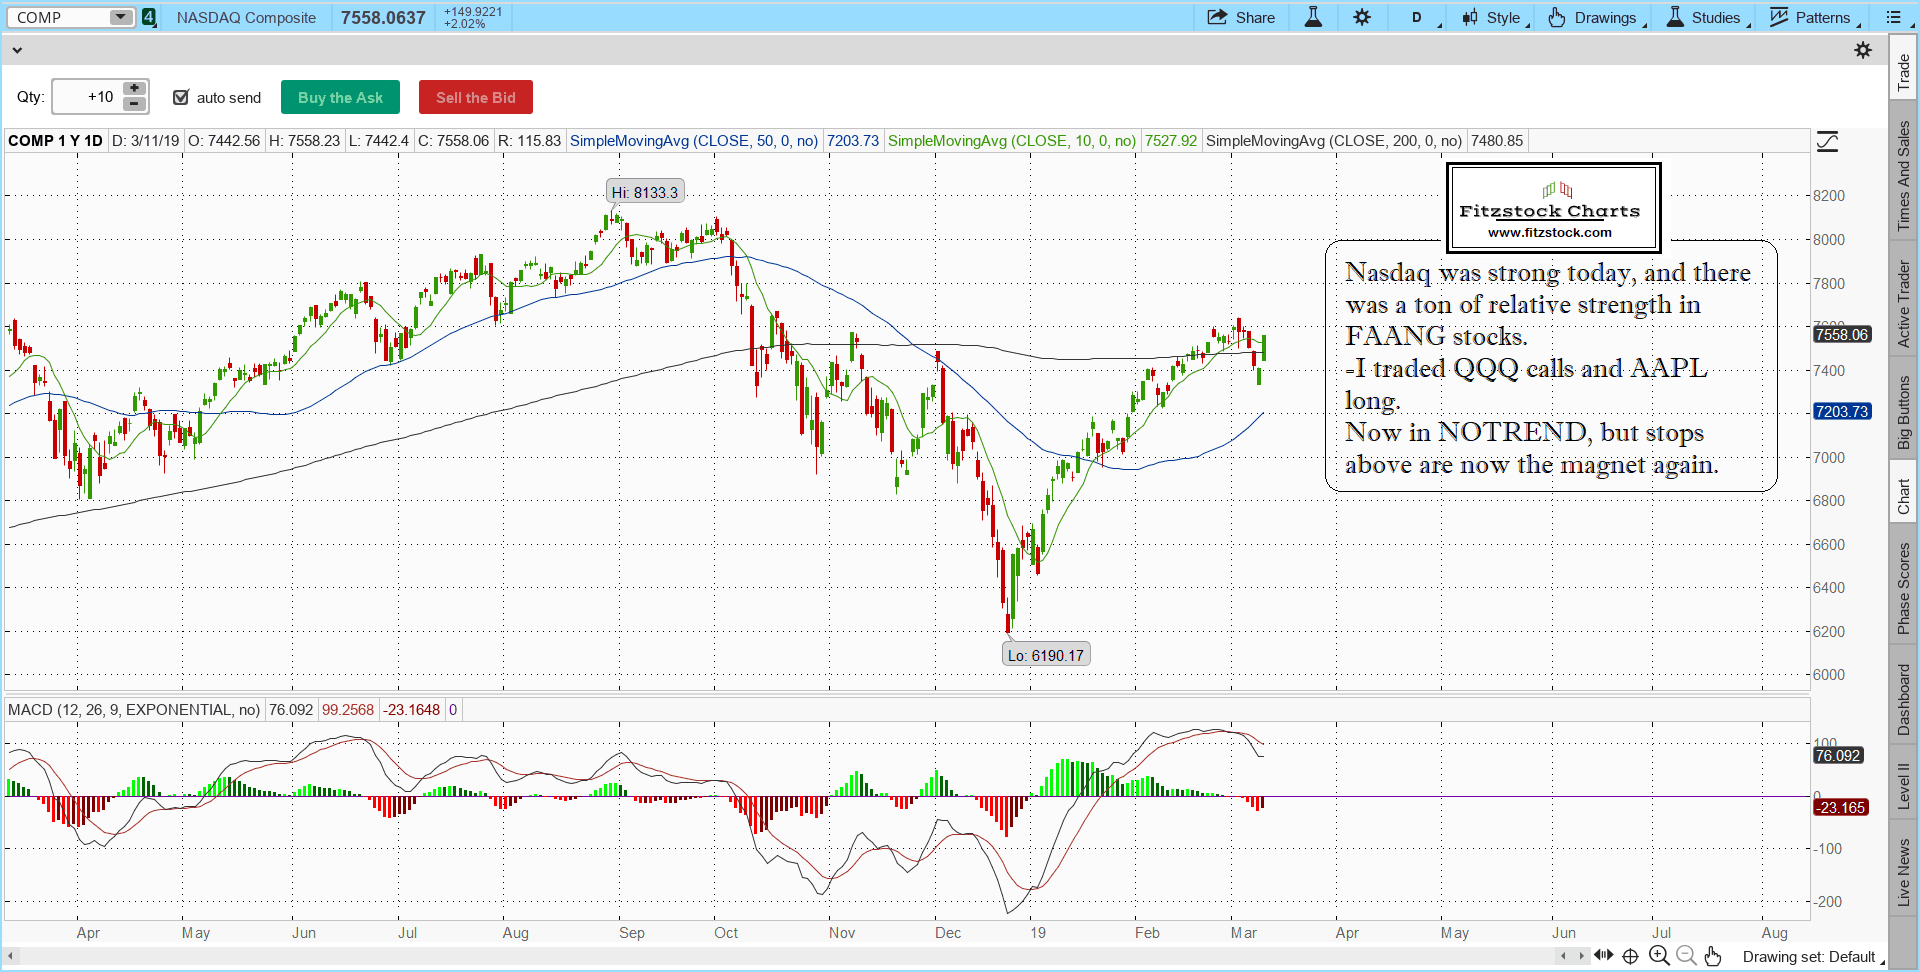Viewport: 1920px width, 972px height.
Task: Open the flask Edit Studies icon
Action: click(1313, 17)
